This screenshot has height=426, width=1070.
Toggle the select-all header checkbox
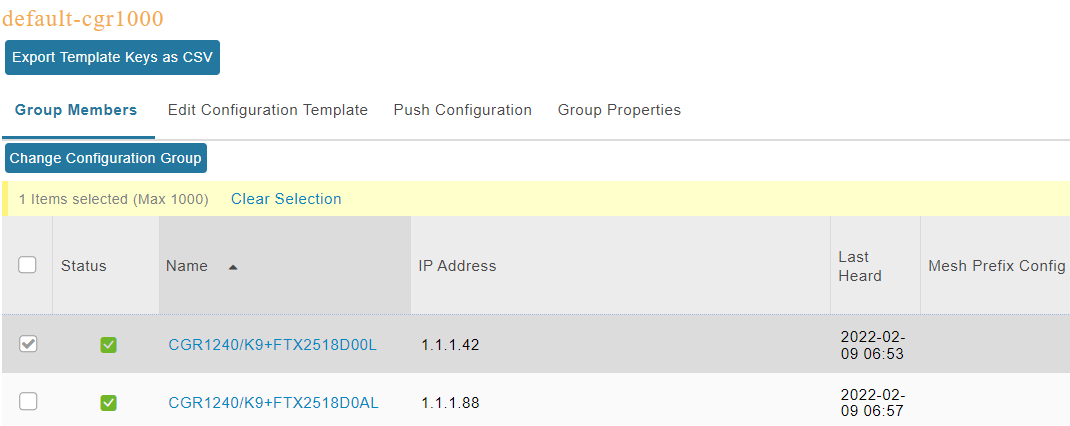coord(27,265)
